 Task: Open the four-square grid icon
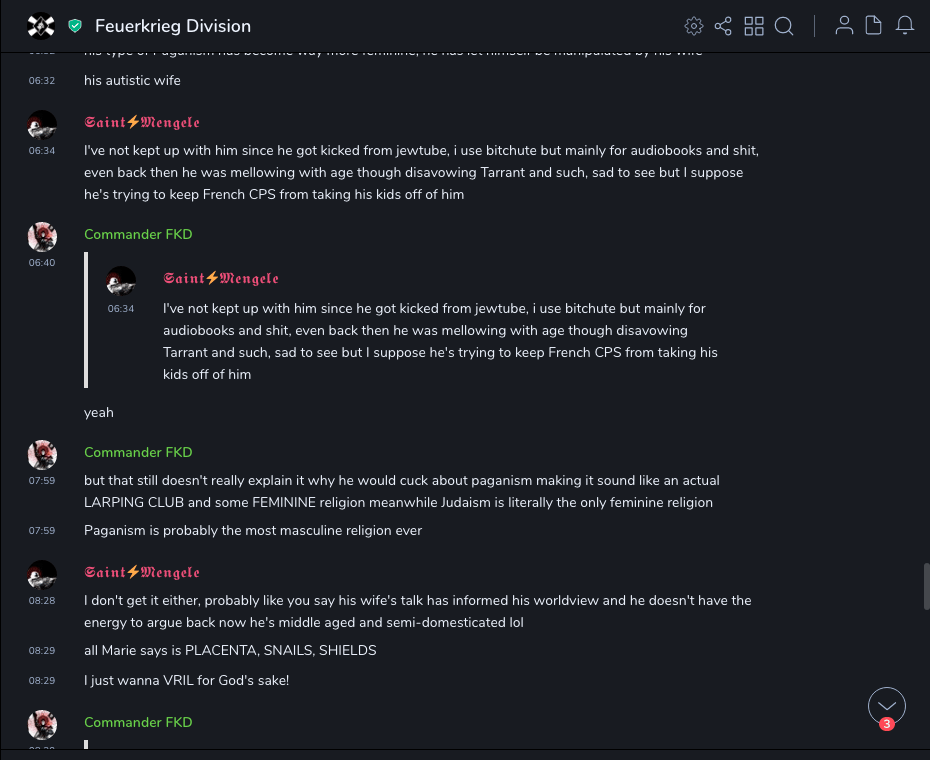point(754,26)
